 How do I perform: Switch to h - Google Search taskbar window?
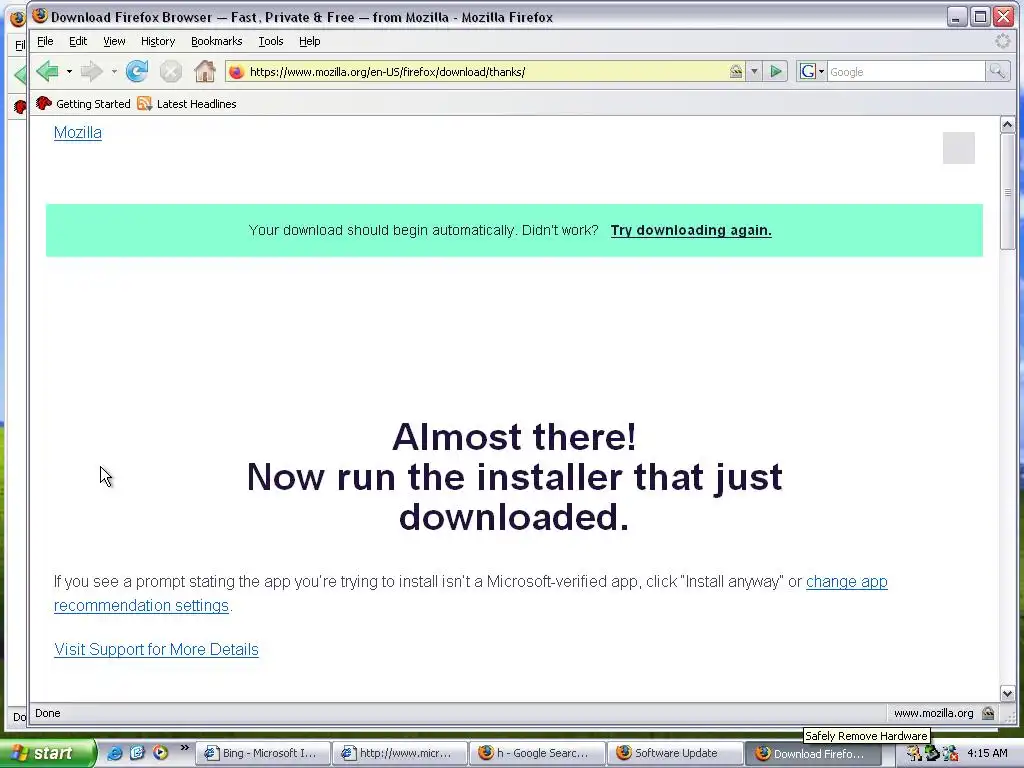(x=537, y=754)
